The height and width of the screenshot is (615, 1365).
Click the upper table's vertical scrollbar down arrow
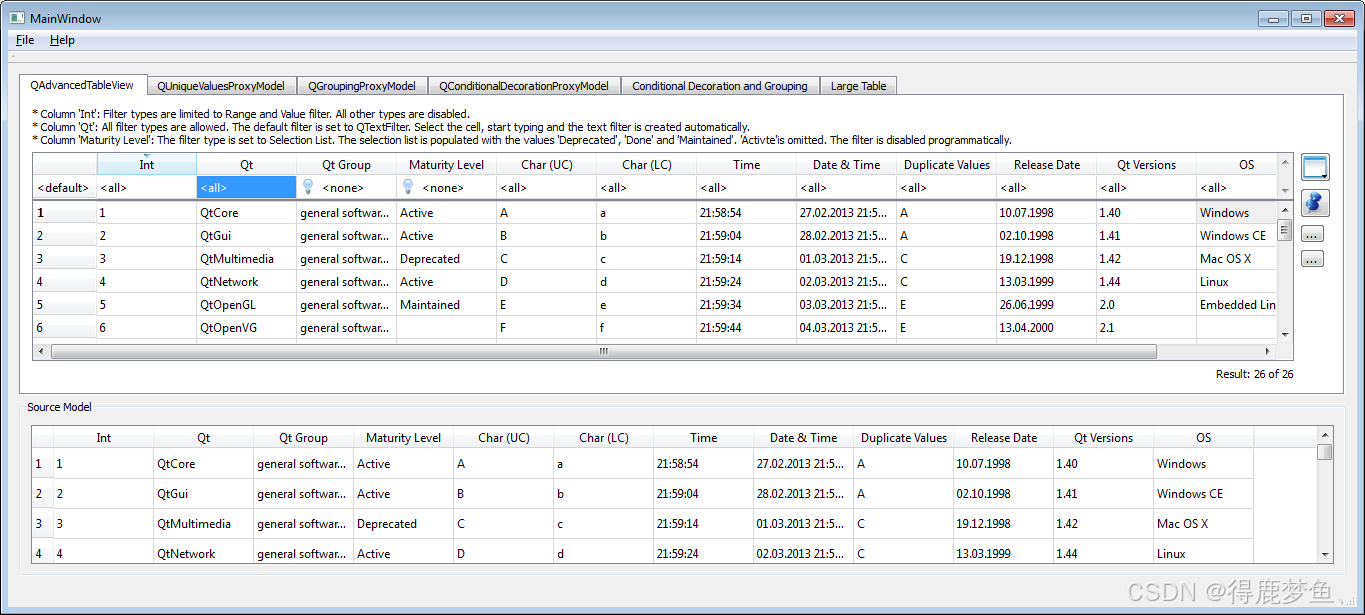[x=1285, y=335]
